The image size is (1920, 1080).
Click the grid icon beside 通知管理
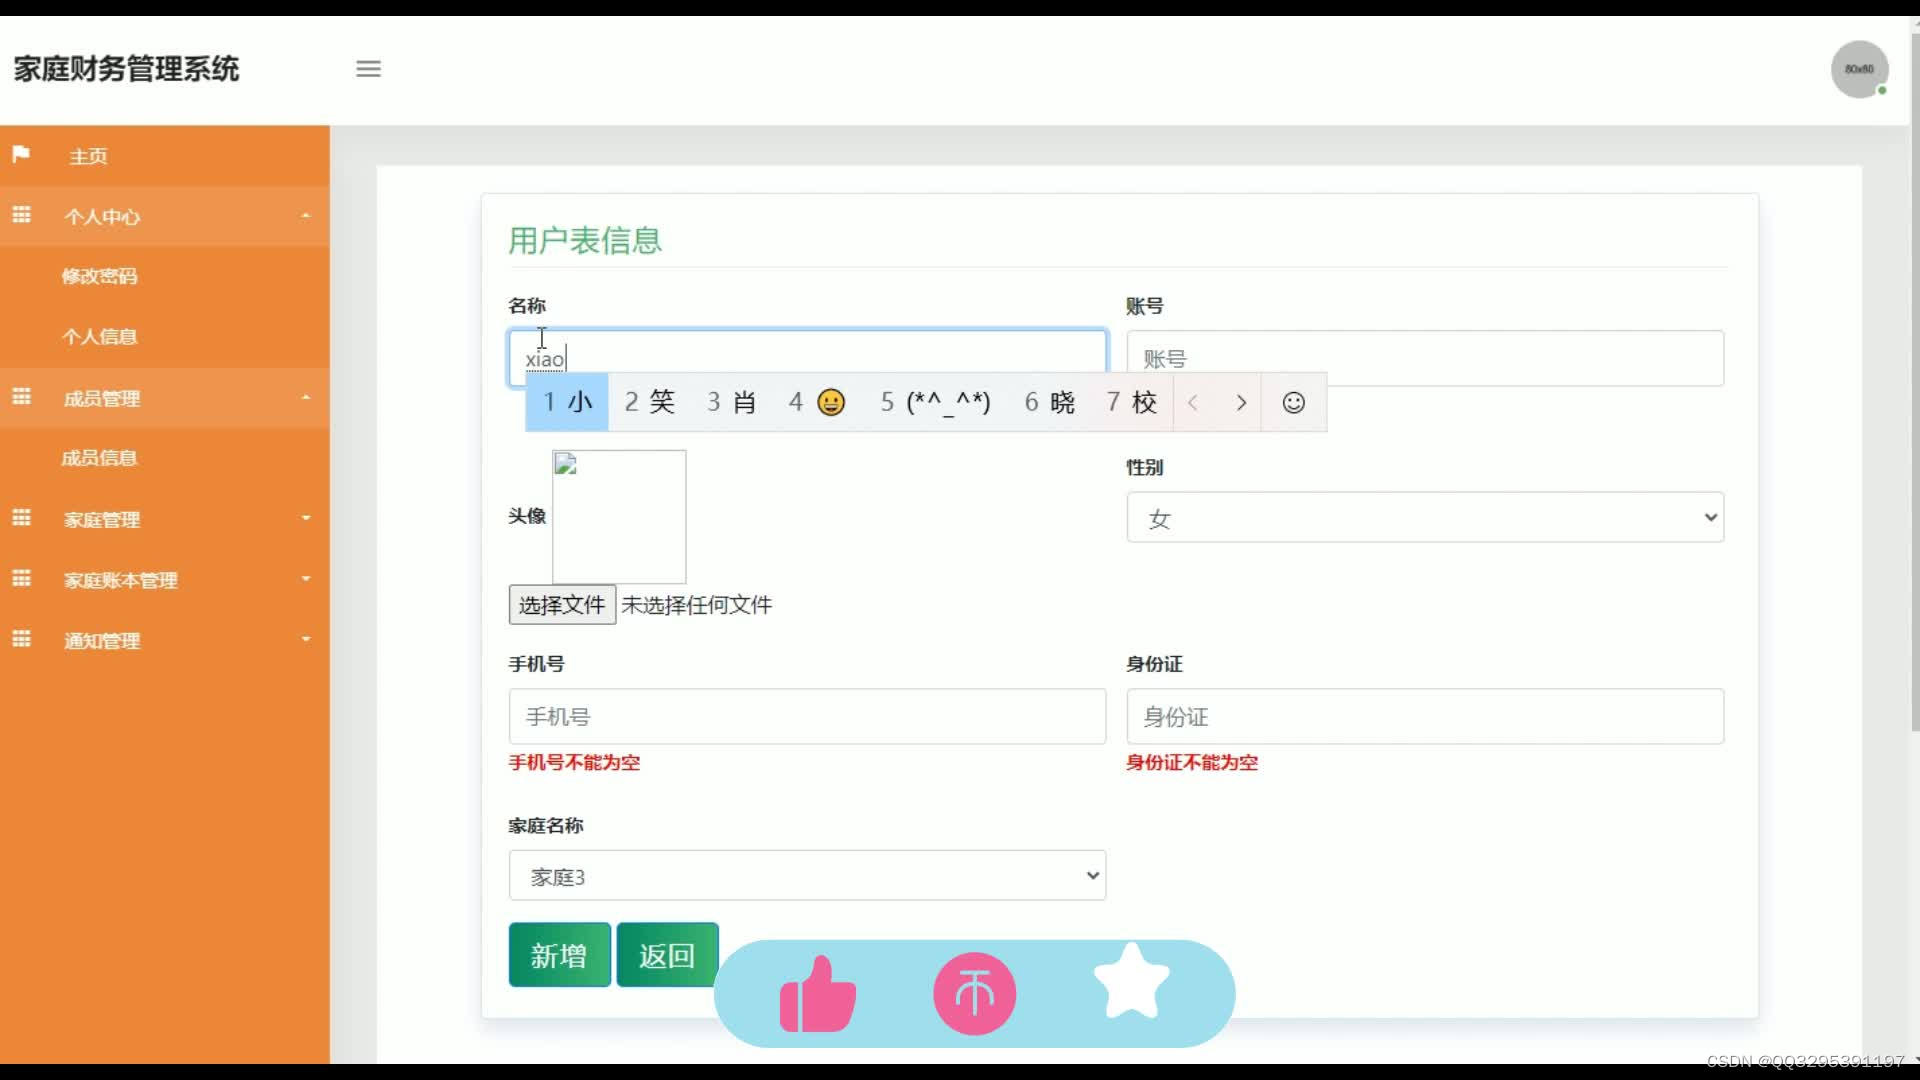21,639
